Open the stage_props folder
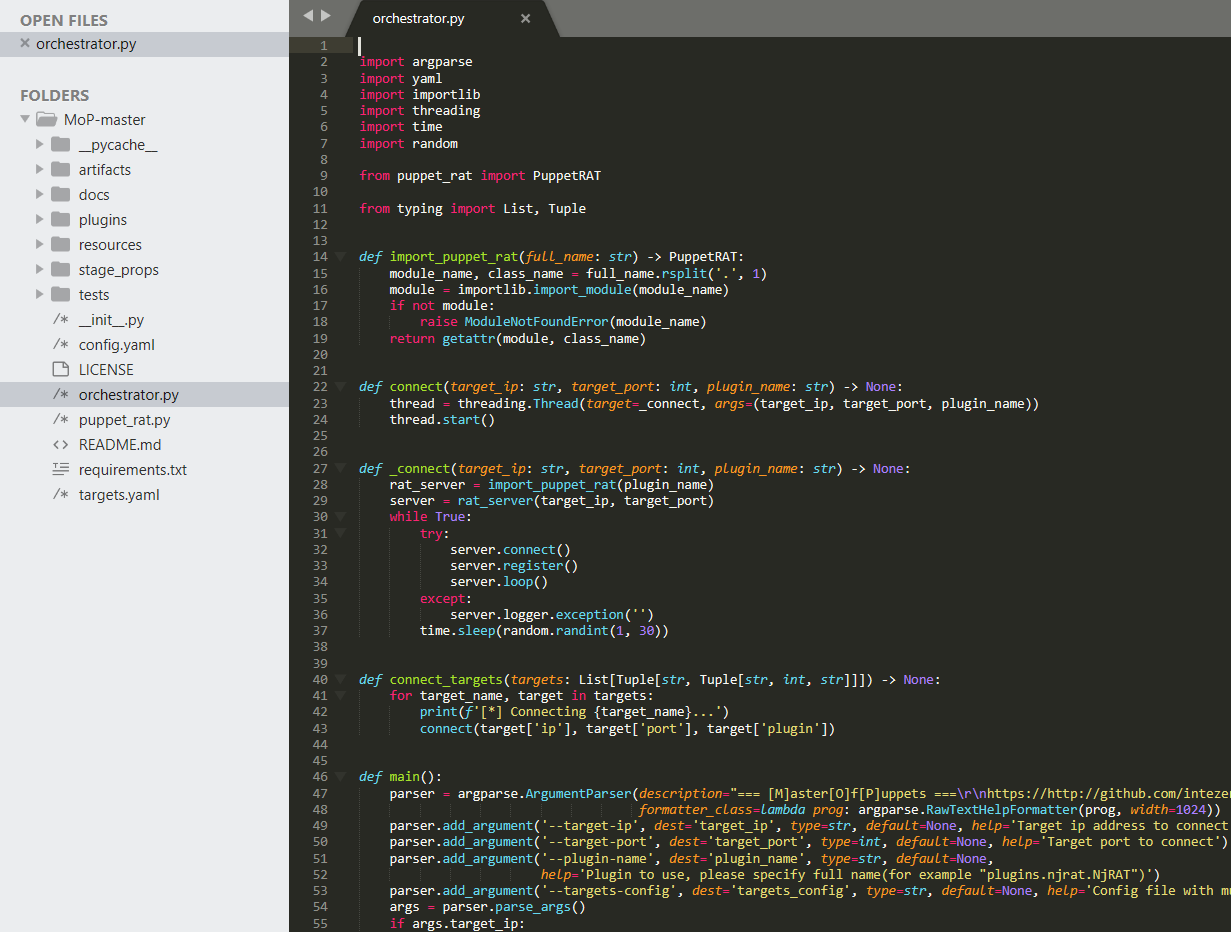1231x932 pixels. point(118,270)
